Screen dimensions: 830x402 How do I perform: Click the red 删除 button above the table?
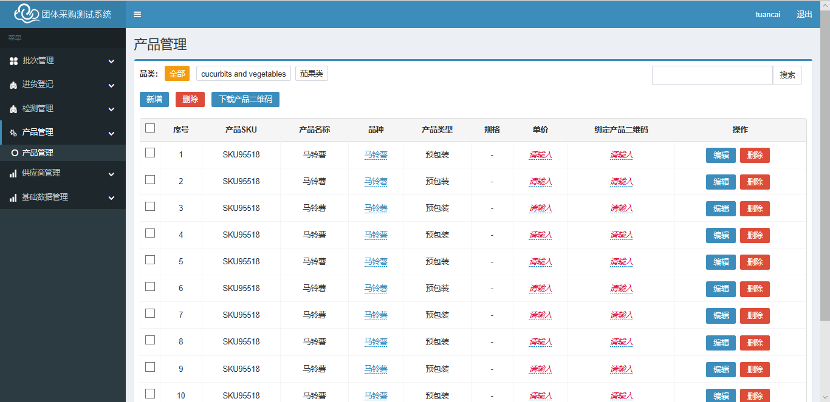(190, 100)
